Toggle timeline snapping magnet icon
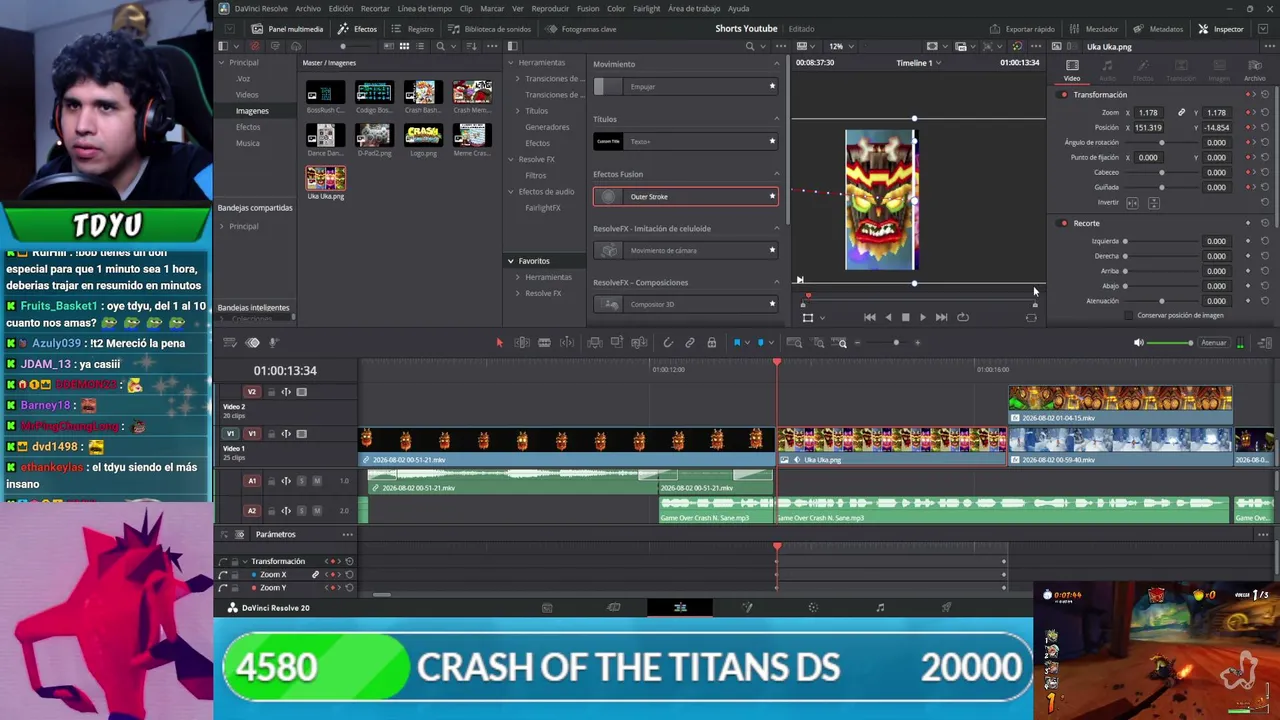 pos(668,343)
